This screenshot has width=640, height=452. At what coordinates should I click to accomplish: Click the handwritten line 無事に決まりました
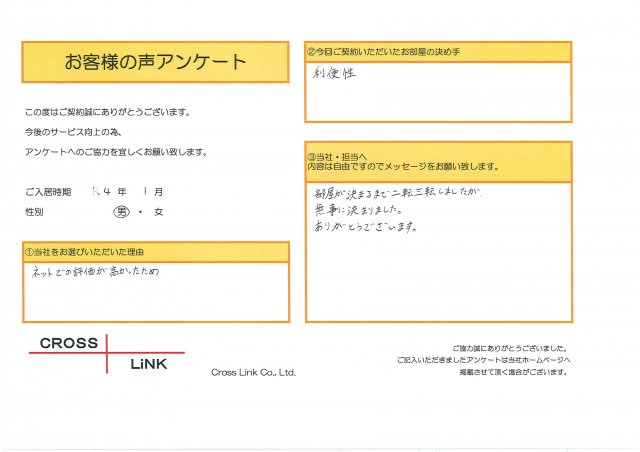tap(357, 209)
